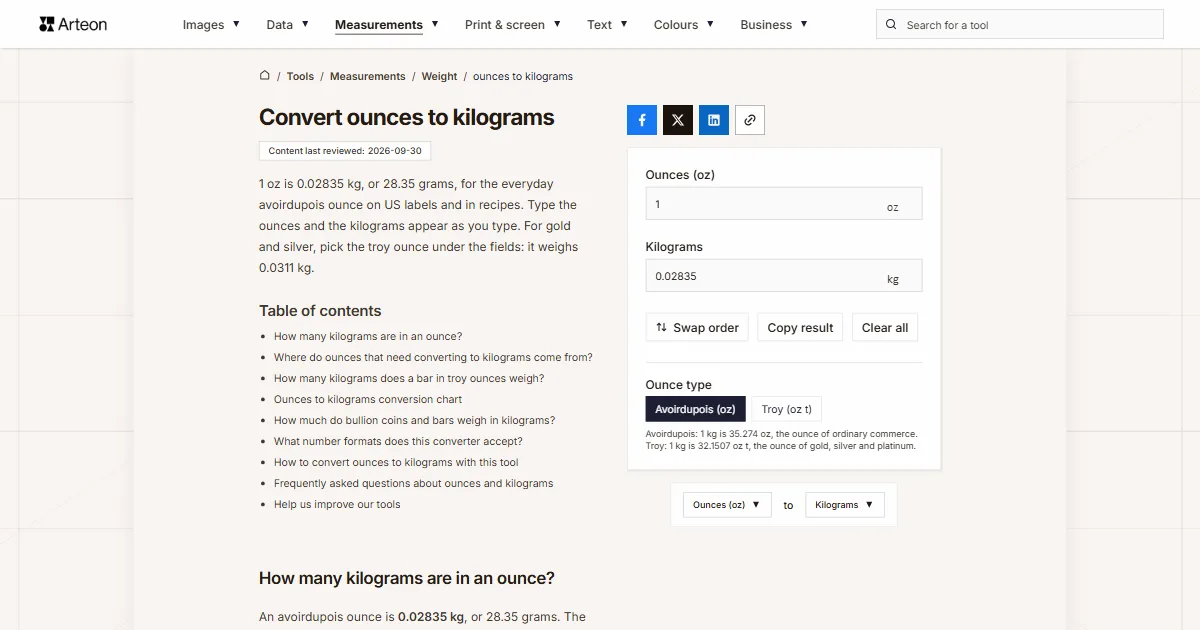Open Measurements breadcrumb link
This screenshot has height=630, width=1200.
coord(368,76)
